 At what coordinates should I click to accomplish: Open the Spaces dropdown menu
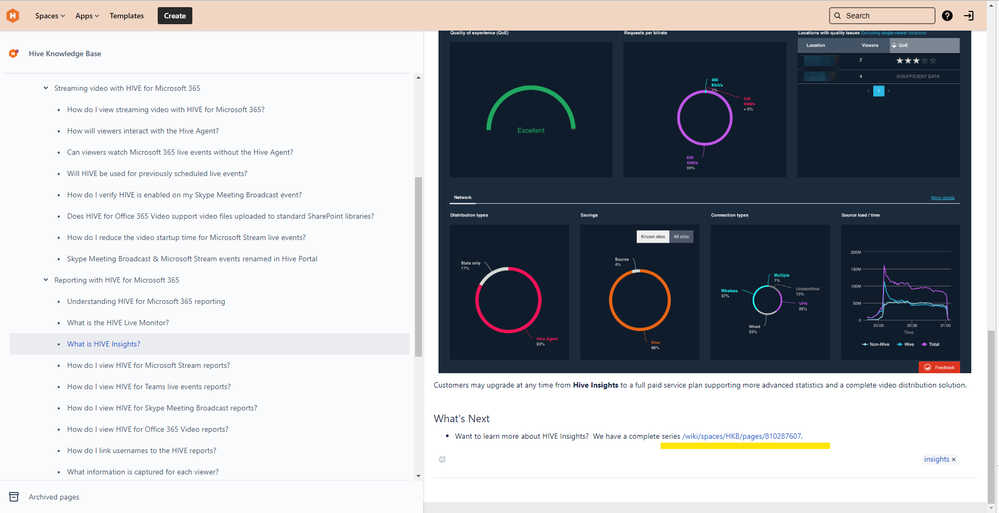click(50, 16)
